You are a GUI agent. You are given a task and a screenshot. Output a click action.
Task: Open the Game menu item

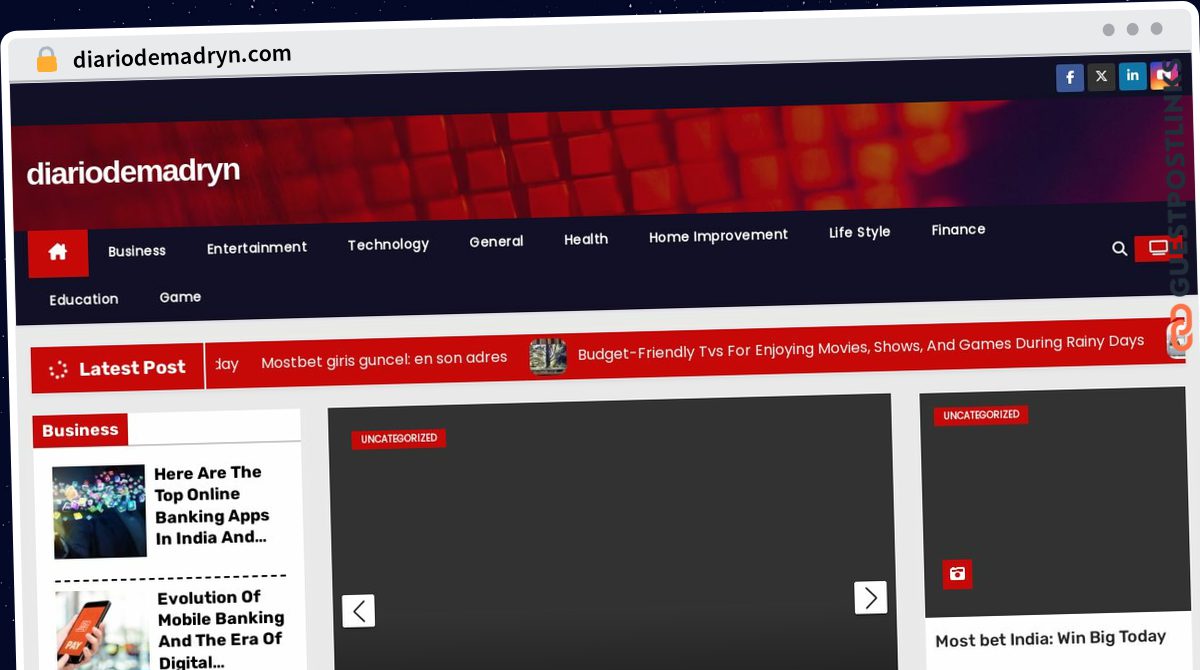(180, 297)
